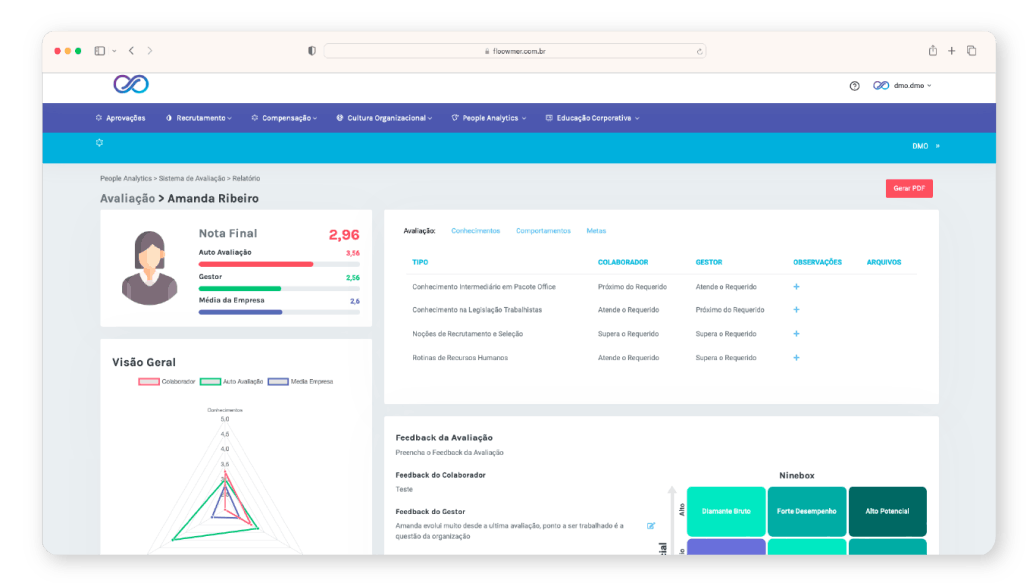Toggle the browser sidebar icon
The height and width of the screenshot is (583, 1036).
coord(100,51)
